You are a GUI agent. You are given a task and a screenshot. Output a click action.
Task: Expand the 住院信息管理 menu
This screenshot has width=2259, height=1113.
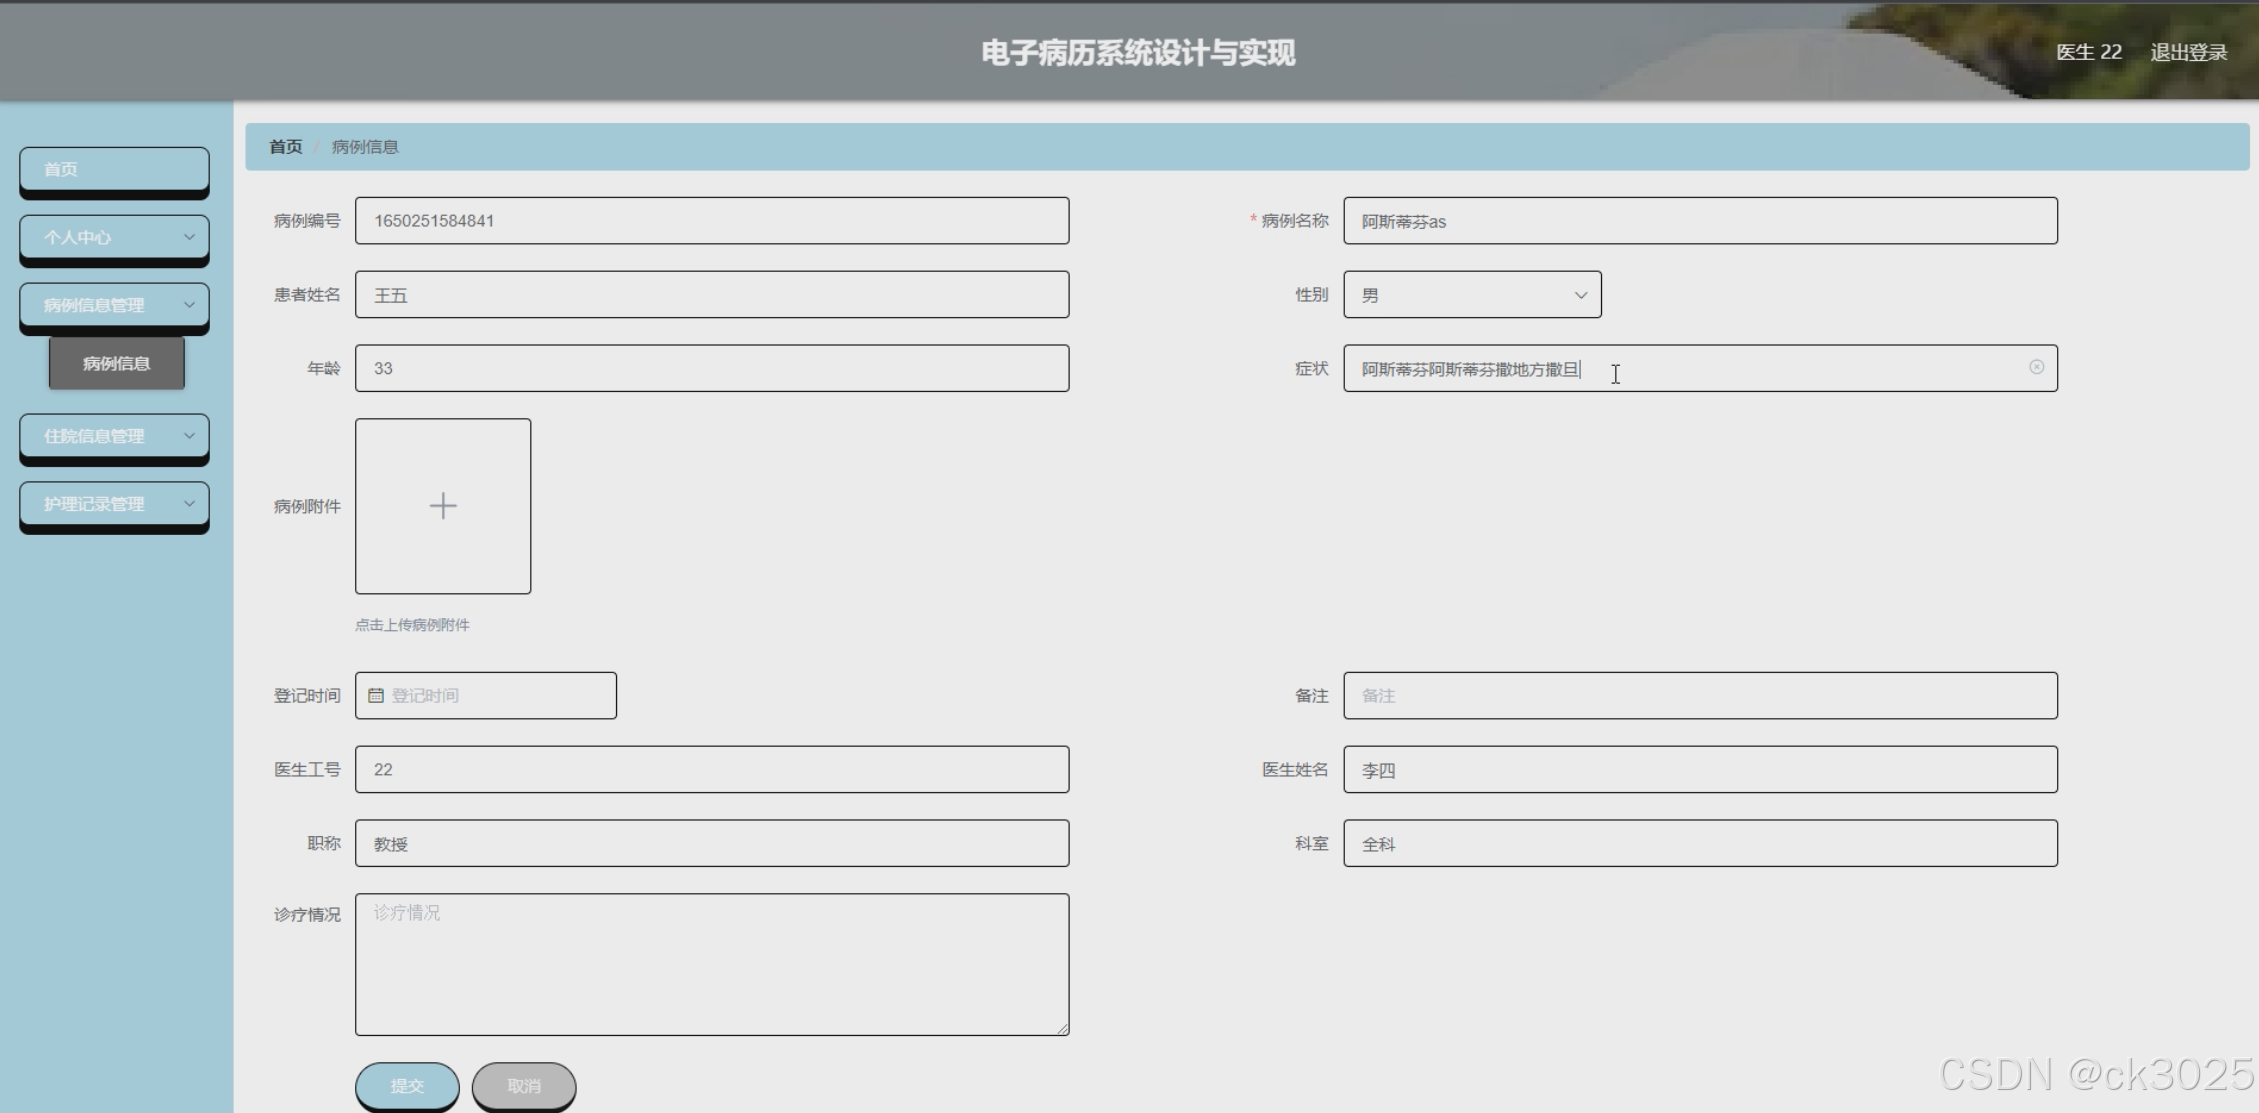pyautogui.click(x=114, y=436)
